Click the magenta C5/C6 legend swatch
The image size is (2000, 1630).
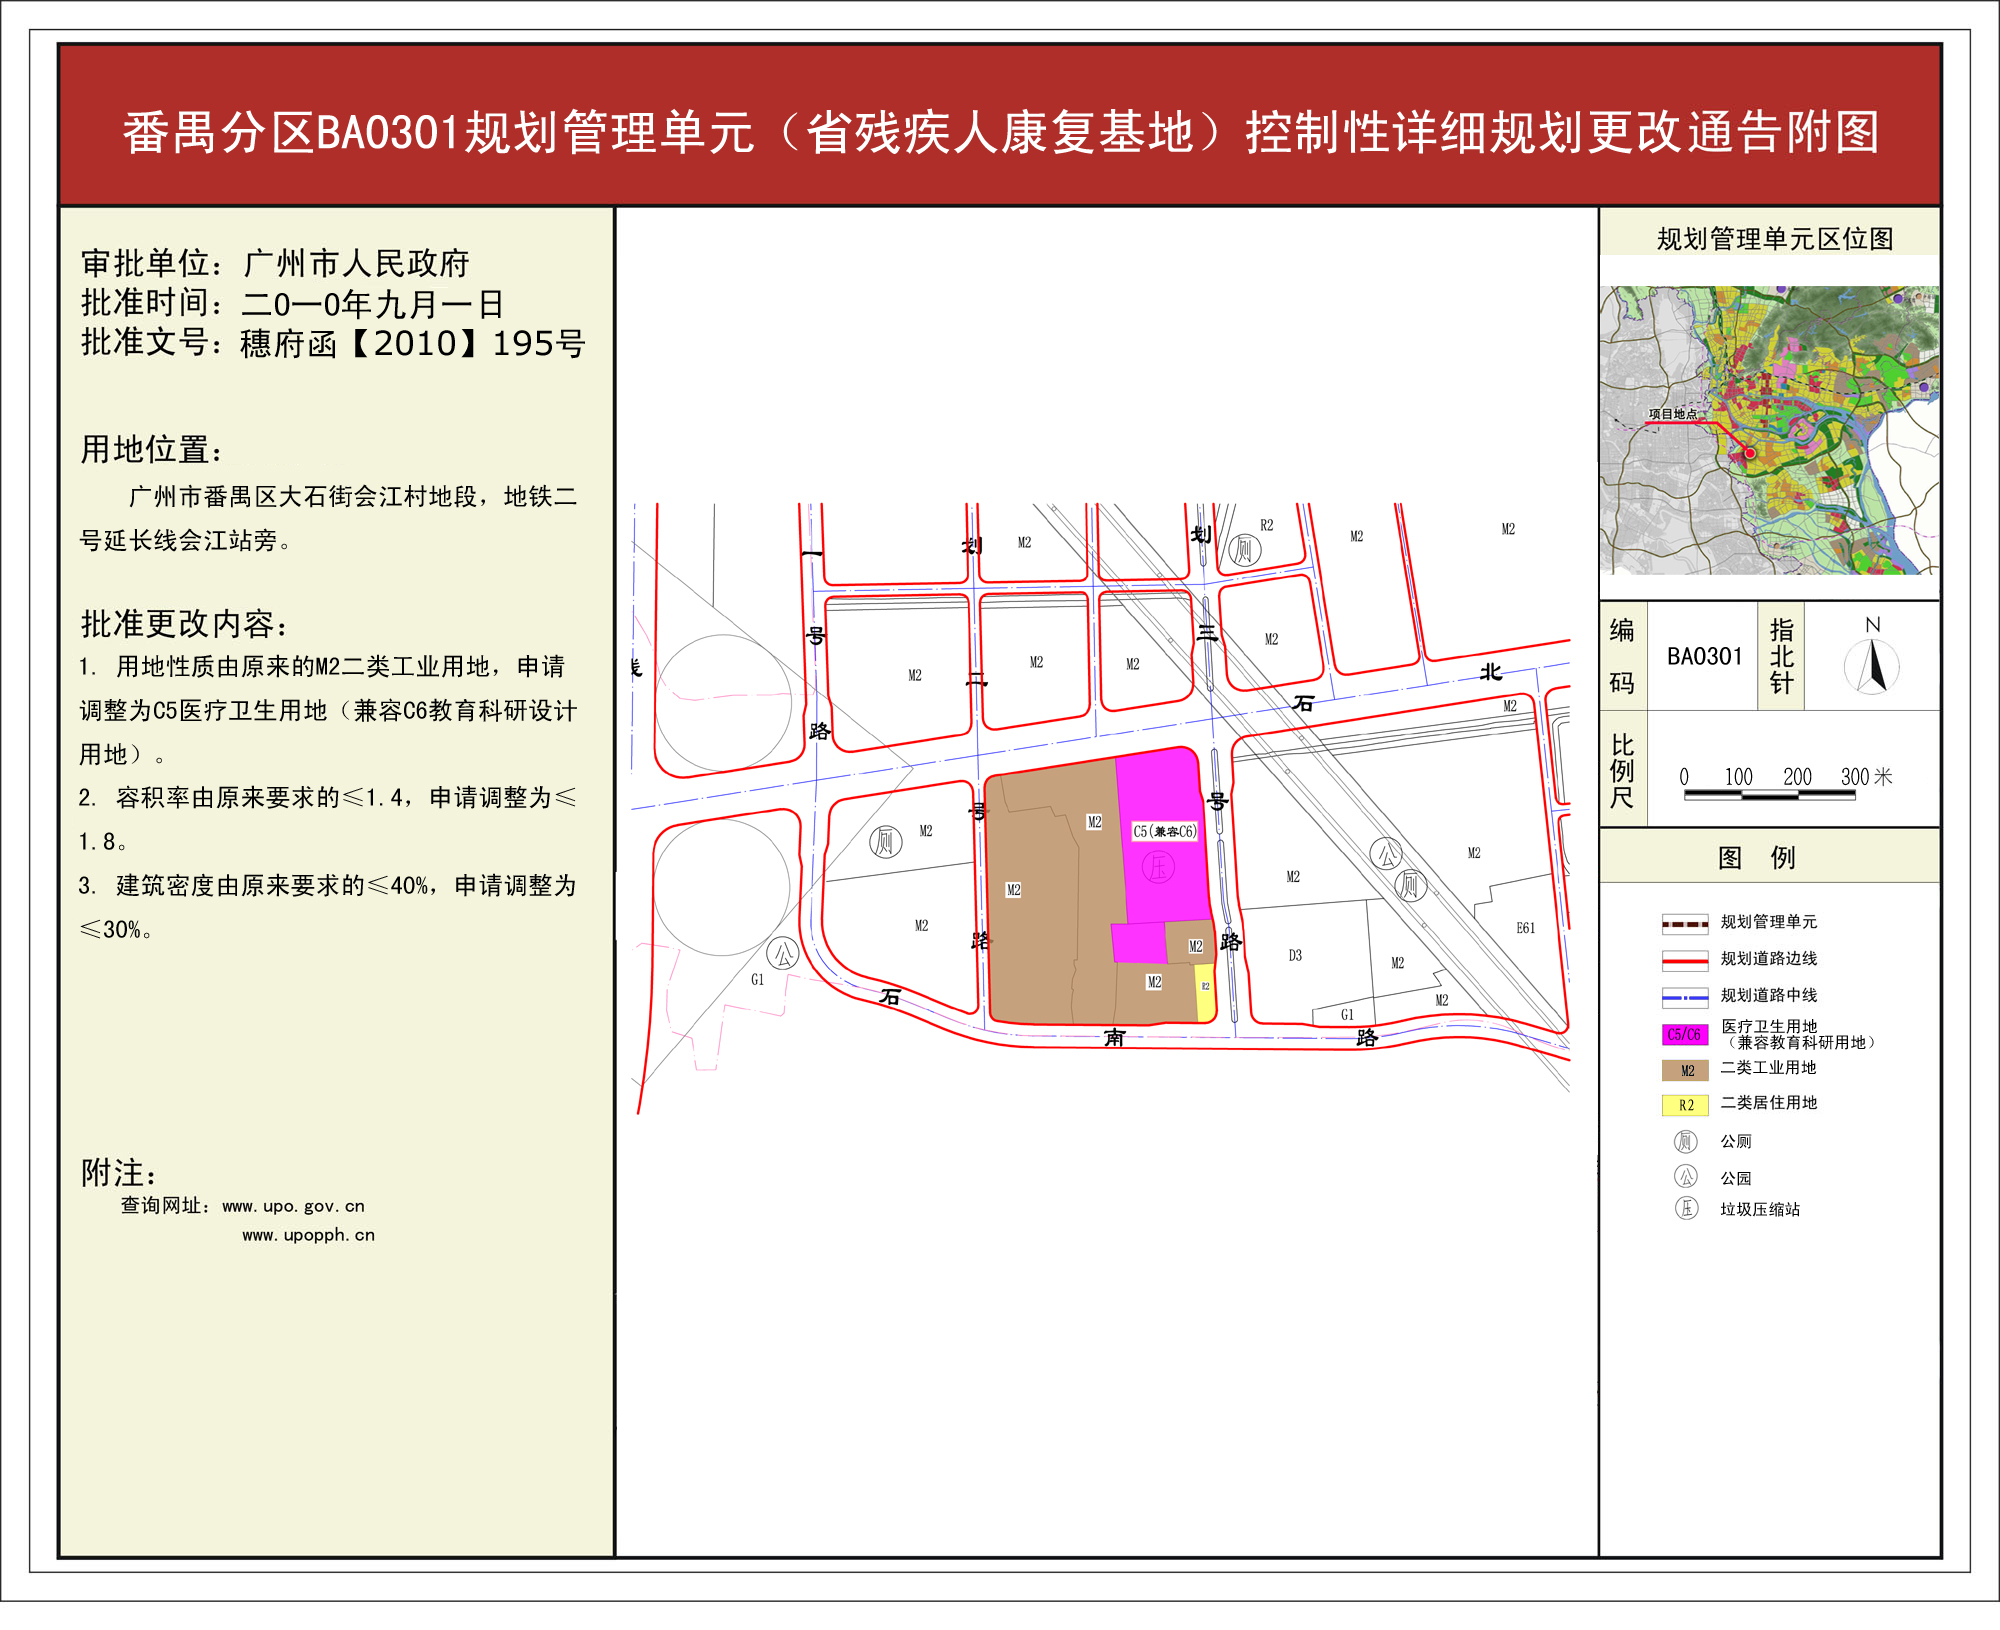coord(1684,1035)
